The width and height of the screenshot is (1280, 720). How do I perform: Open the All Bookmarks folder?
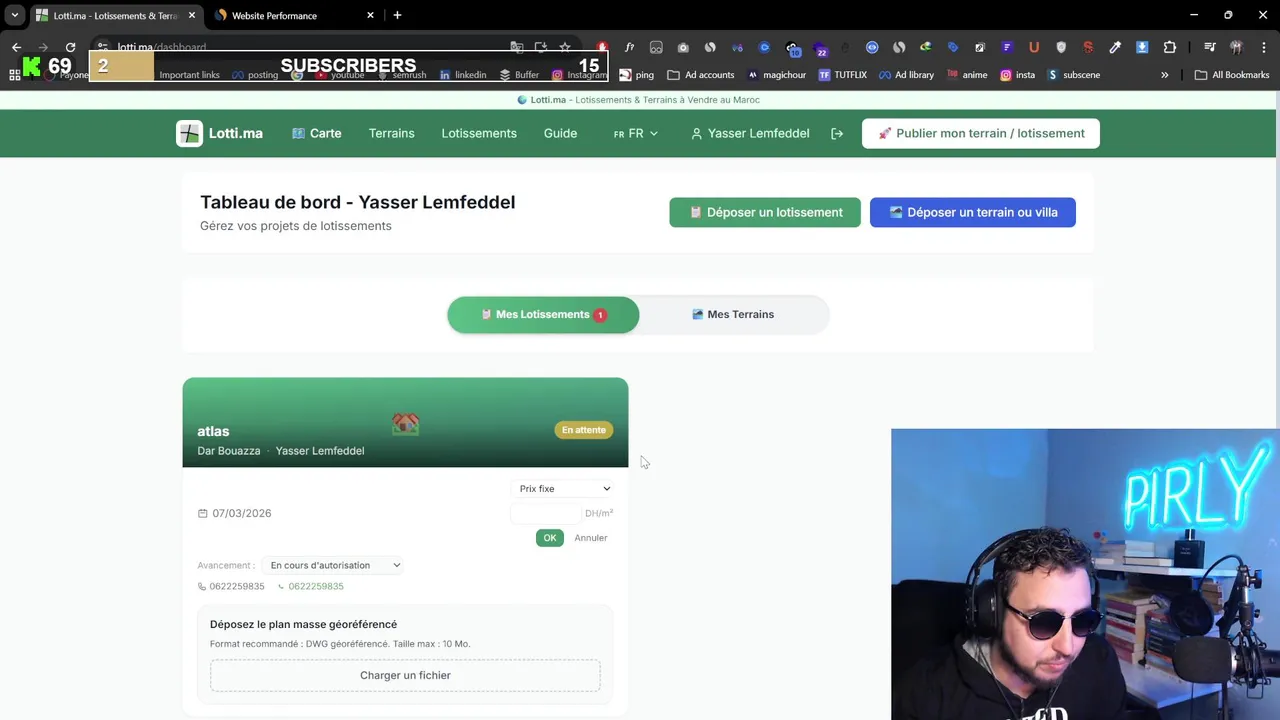[x=1232, y=75]
